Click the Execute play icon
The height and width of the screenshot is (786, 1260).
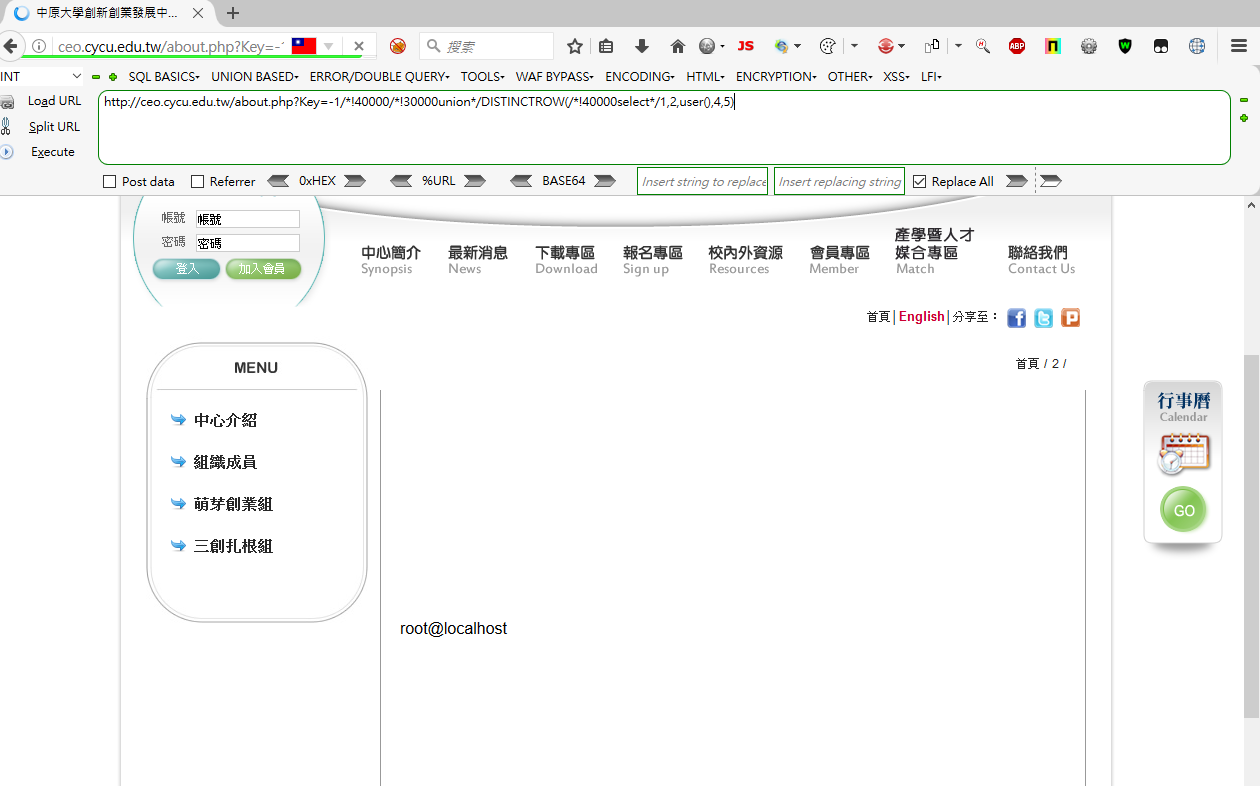7,152
